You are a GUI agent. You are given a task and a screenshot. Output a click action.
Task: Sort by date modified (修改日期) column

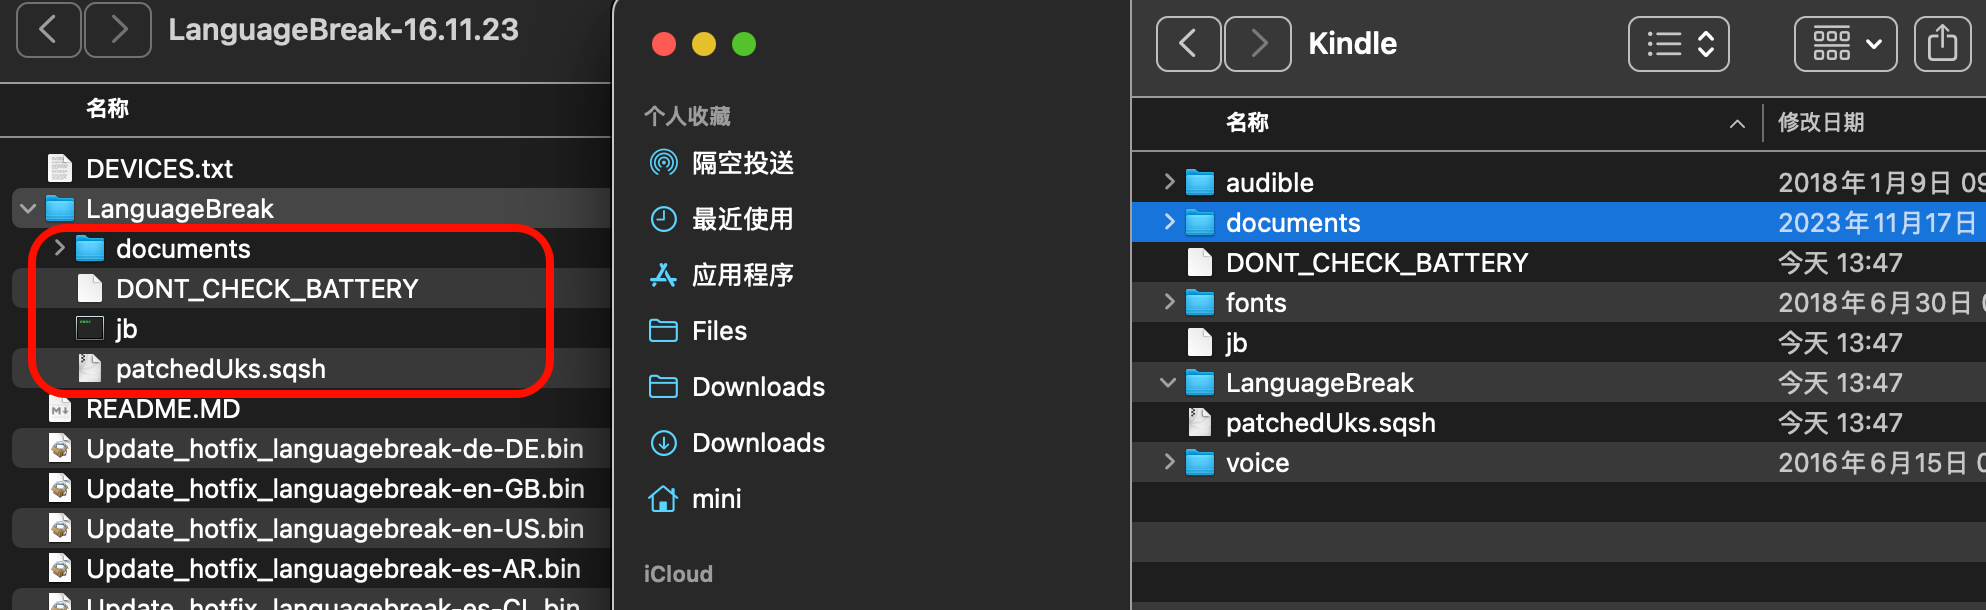[1820, 123]
